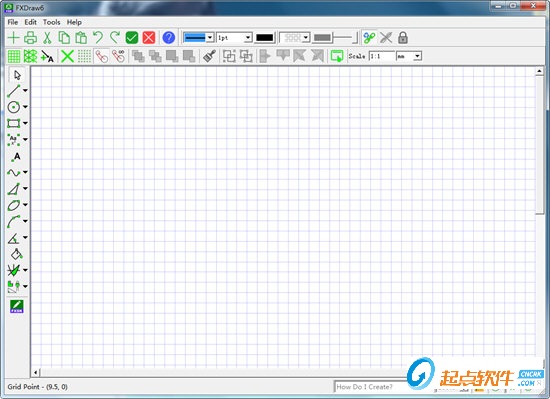This screenshot has width=550, height=399.
Task: Select the triangle tool
Action: coord(14,189)
